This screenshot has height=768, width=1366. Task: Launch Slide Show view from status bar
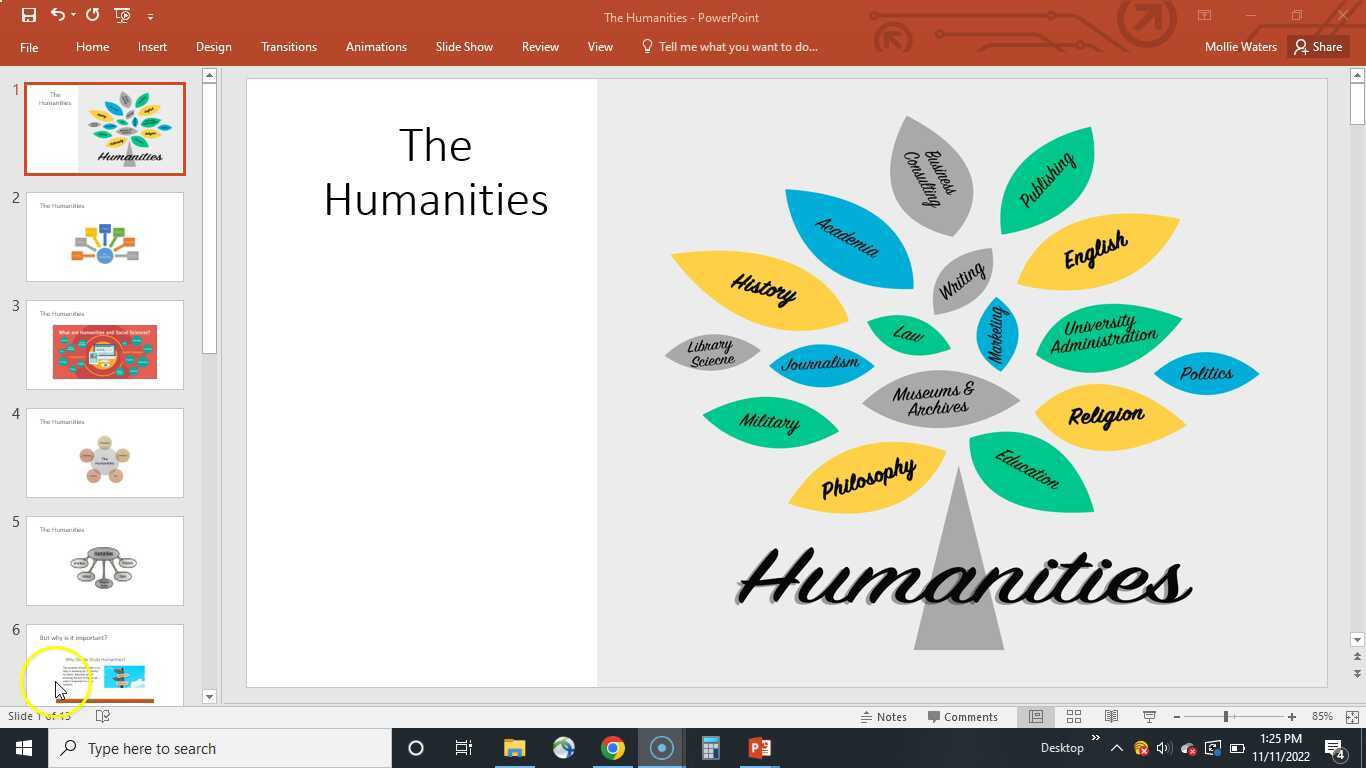coord(1149,717)
